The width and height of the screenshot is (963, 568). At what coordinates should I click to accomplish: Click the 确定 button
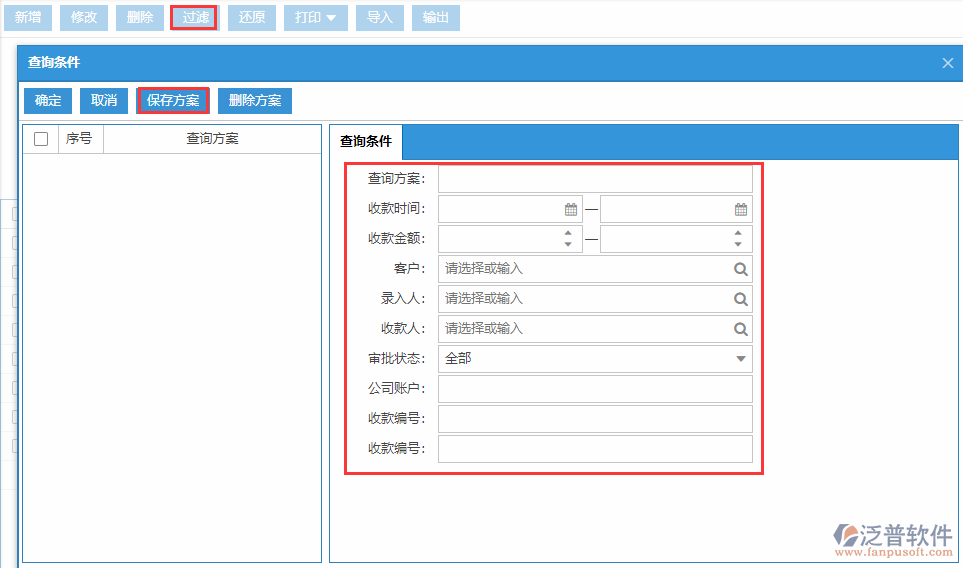(x=48, y=101)
